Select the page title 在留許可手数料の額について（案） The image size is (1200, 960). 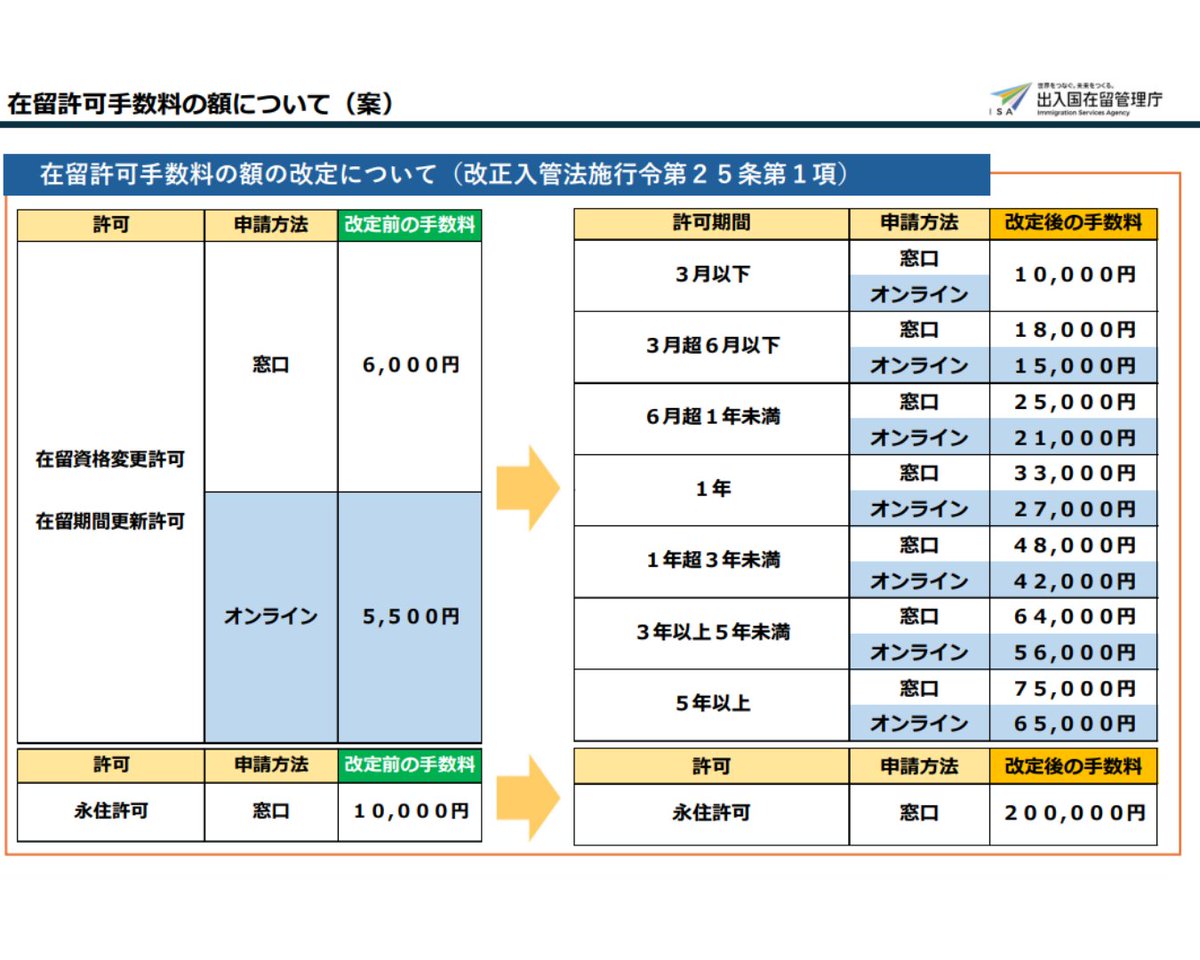click(x=200, y=103)
